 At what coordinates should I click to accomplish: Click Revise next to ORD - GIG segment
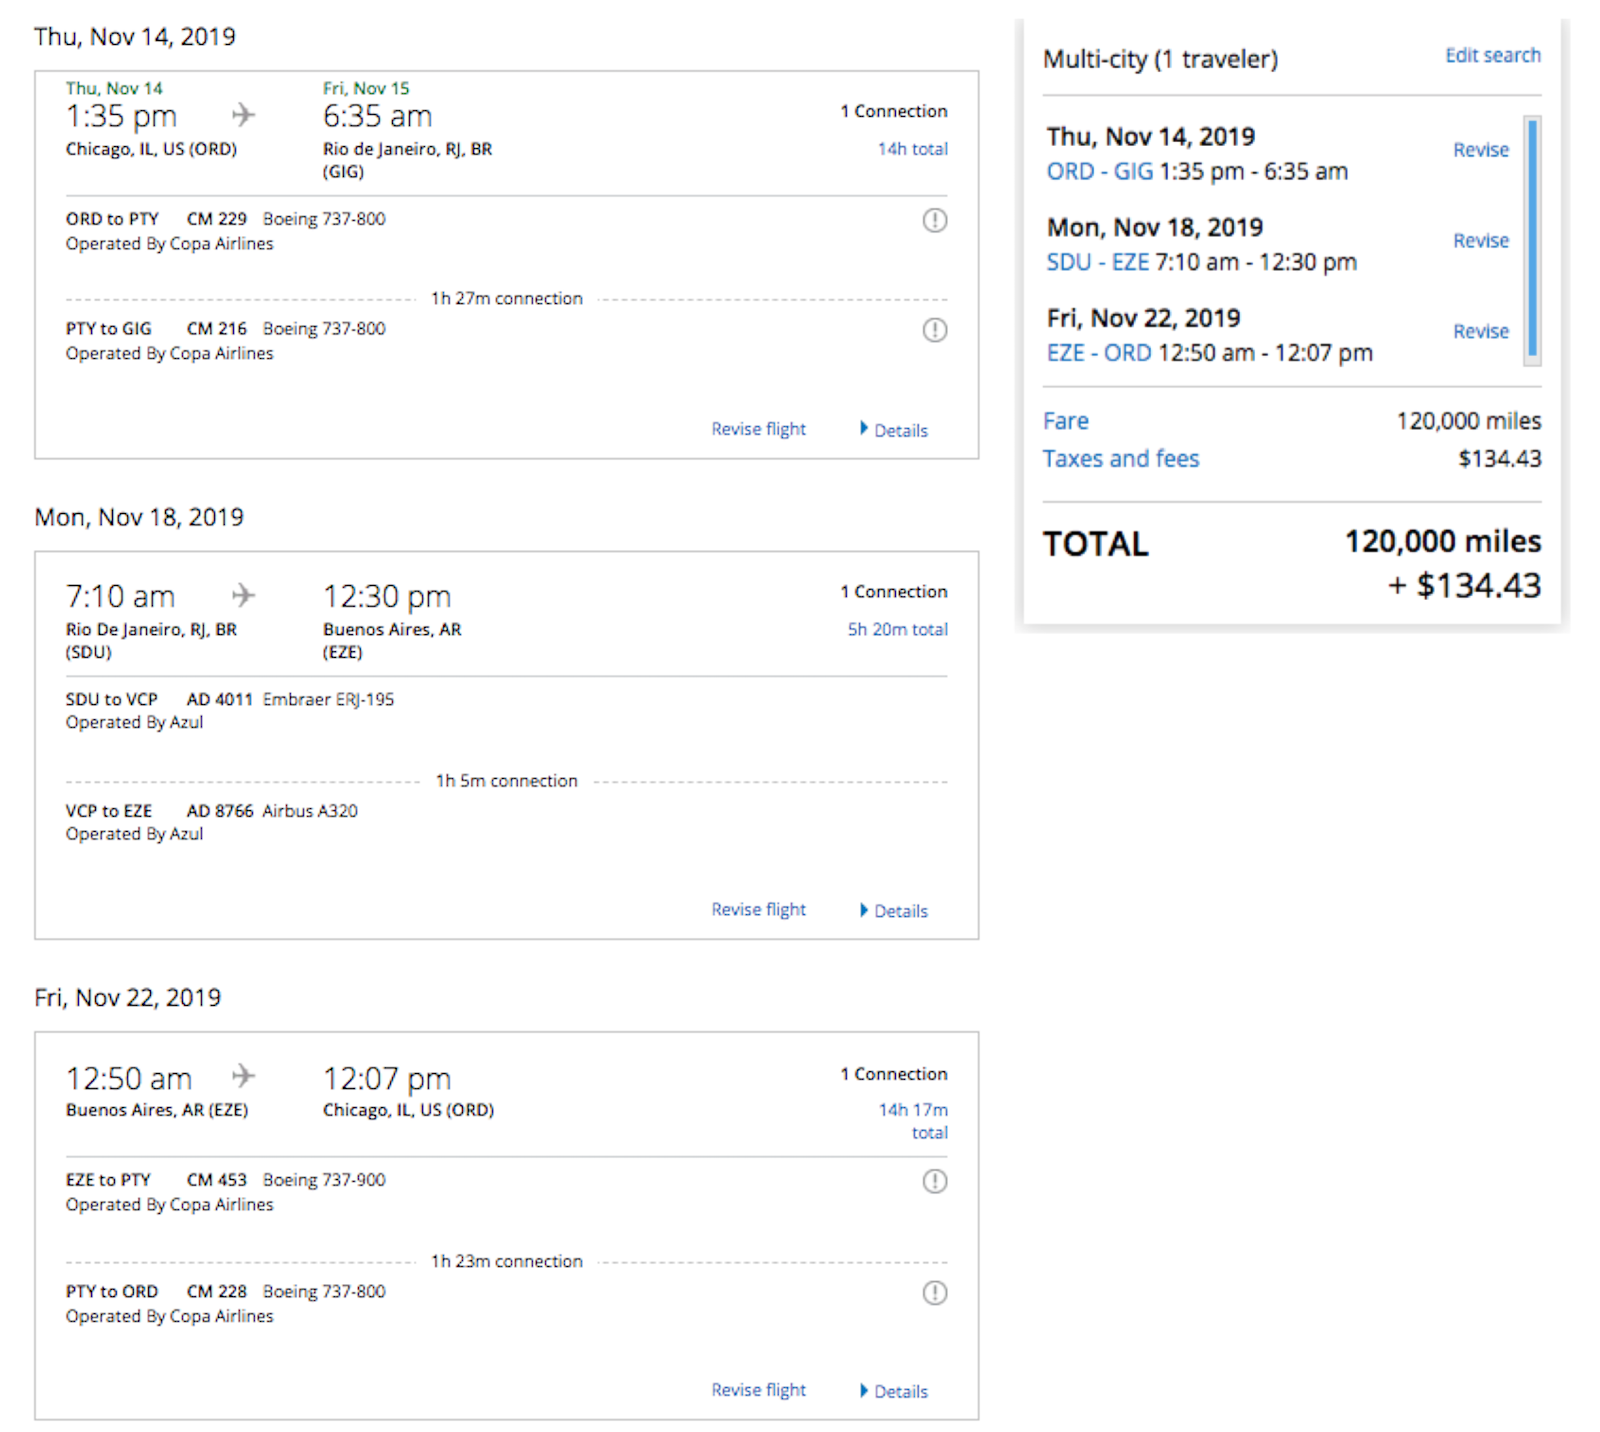click(1481, 149)
